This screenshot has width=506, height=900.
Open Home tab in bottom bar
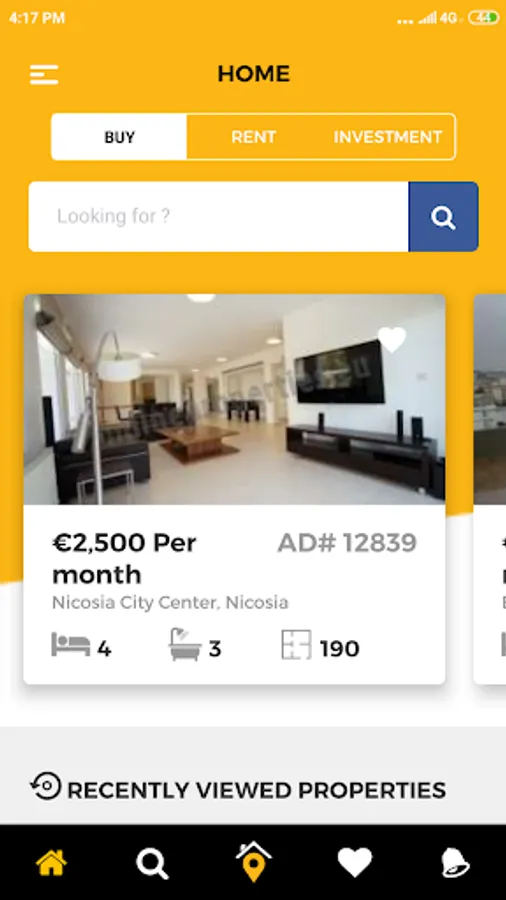[51, 863]
